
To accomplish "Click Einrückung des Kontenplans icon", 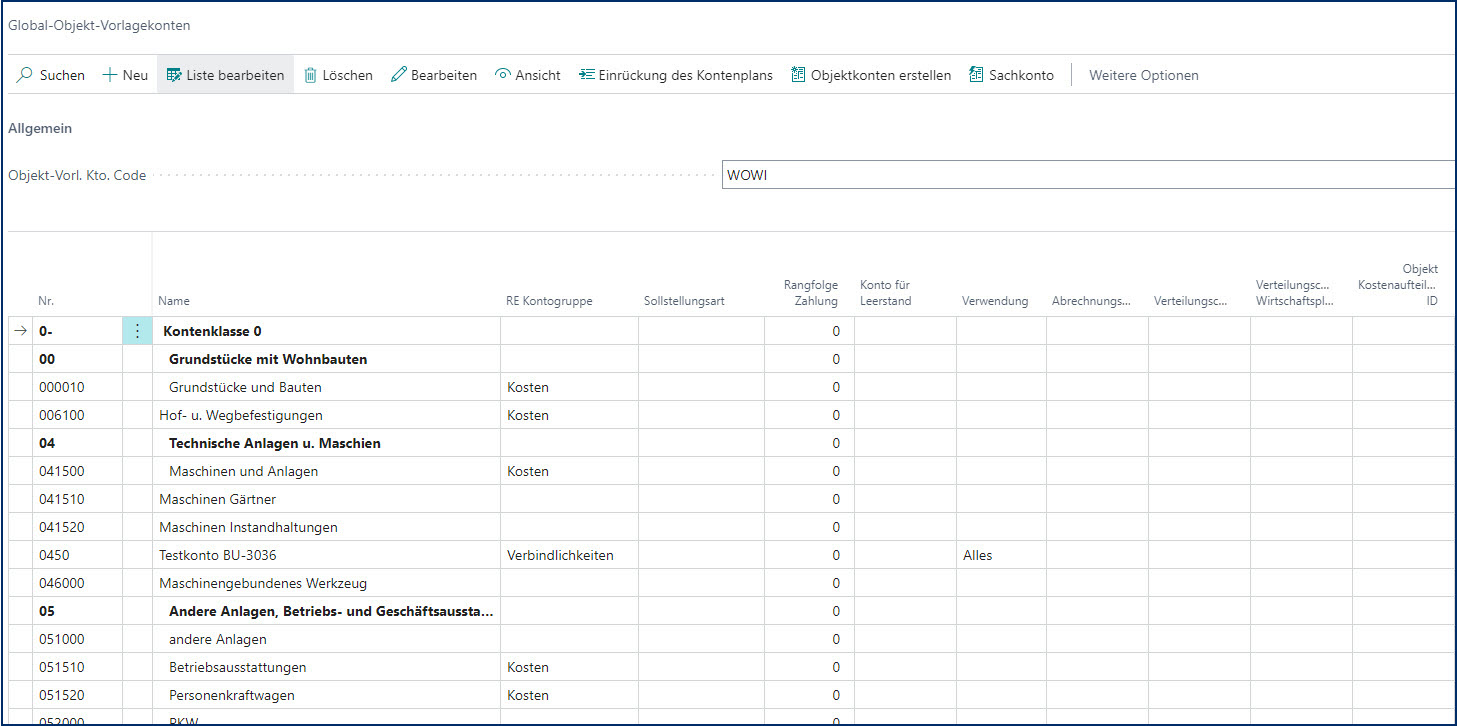I will (587, 75).
